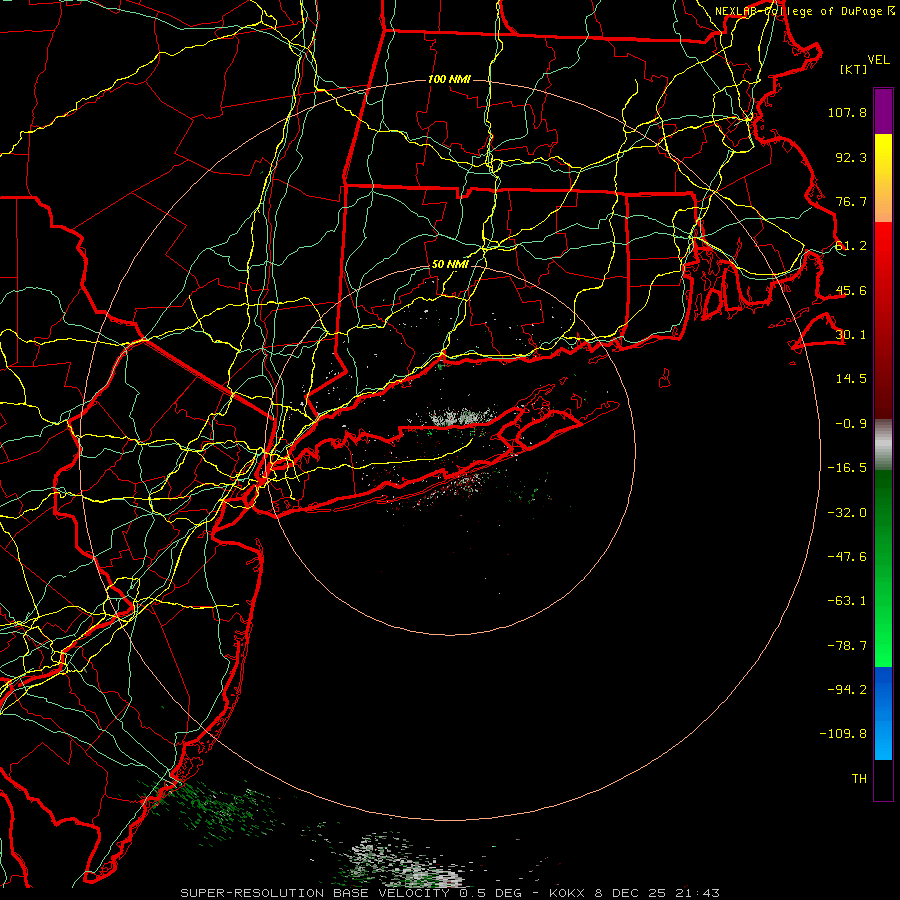Click the 8 DEC 25 date in caption
The image size is (900, 900).
click(630, 893)
